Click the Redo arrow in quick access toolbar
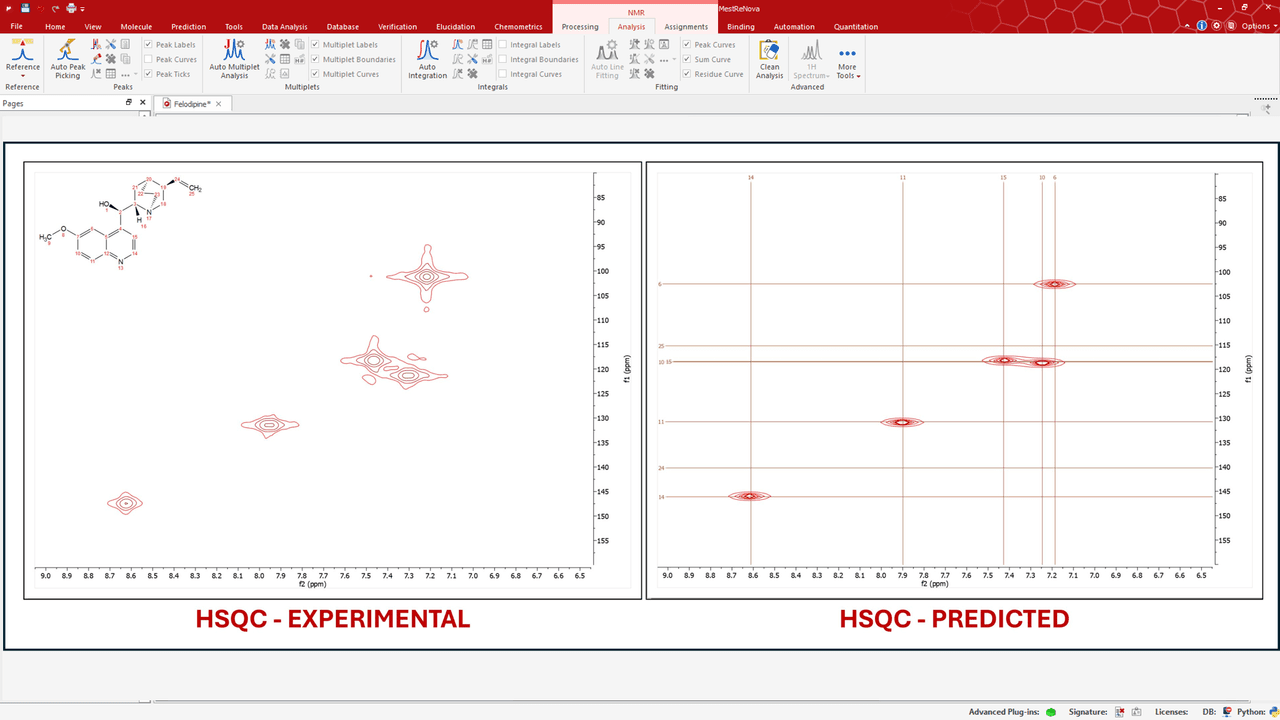 [x=56, y=7]
